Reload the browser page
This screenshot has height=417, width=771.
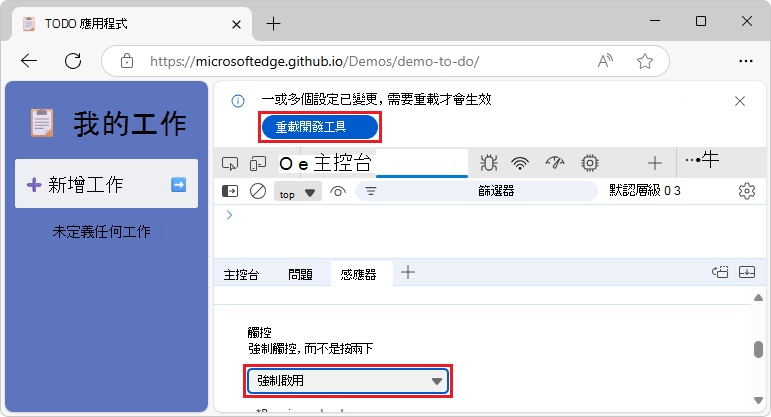coord(73,61)
